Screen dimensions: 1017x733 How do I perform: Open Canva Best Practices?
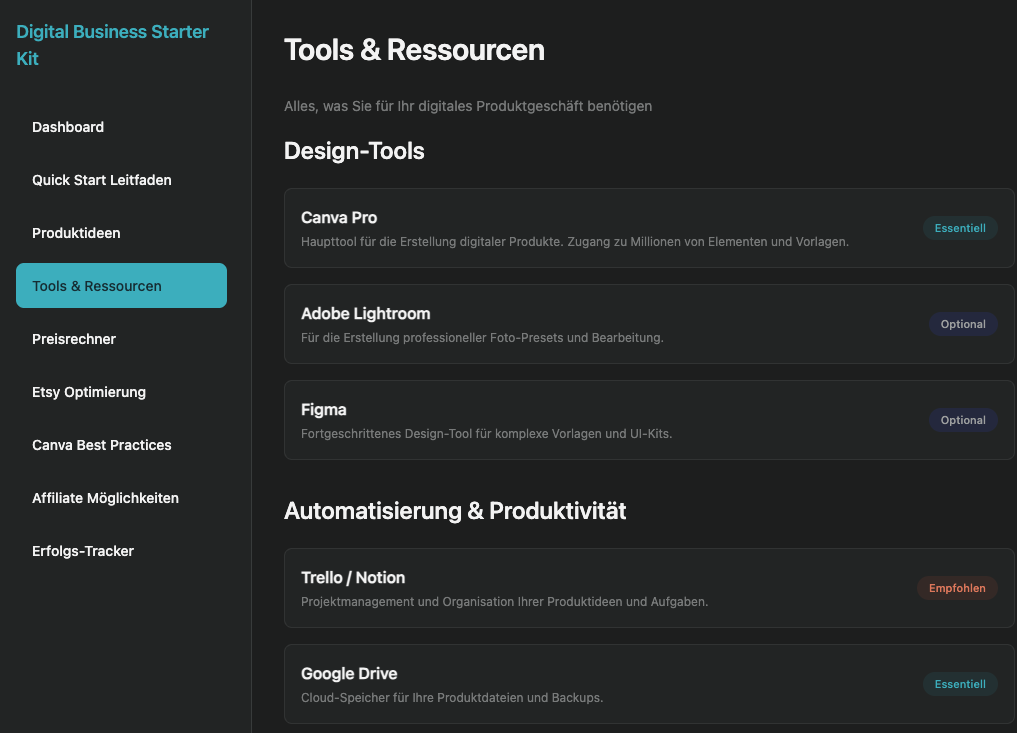102,445
